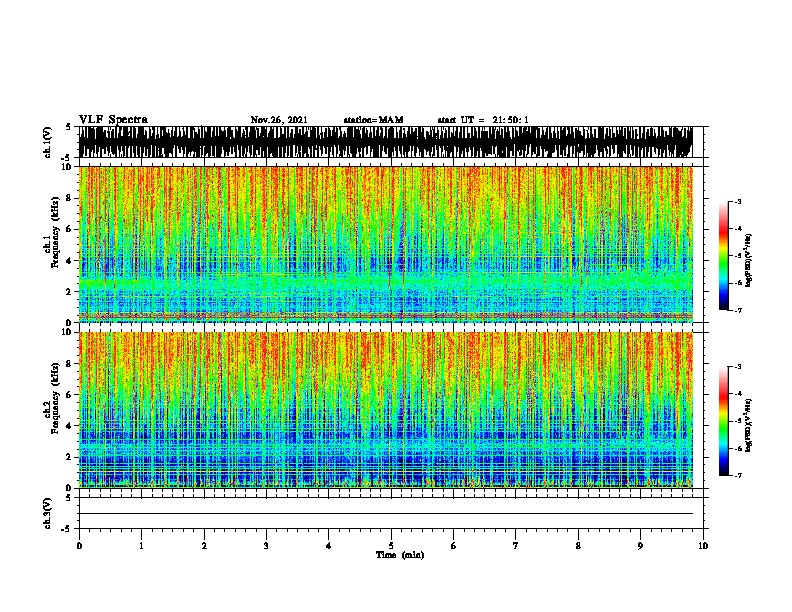Click time axis tick label "7"
This screenshot has height=612, width=792.
tap(516, 546)
